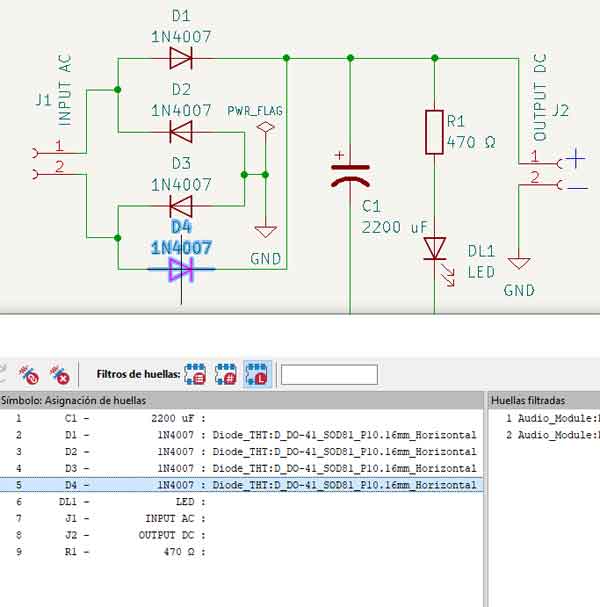600x607 pixels.
Task: Click the C1 capacitor symbol
Action: click(350, 176)
